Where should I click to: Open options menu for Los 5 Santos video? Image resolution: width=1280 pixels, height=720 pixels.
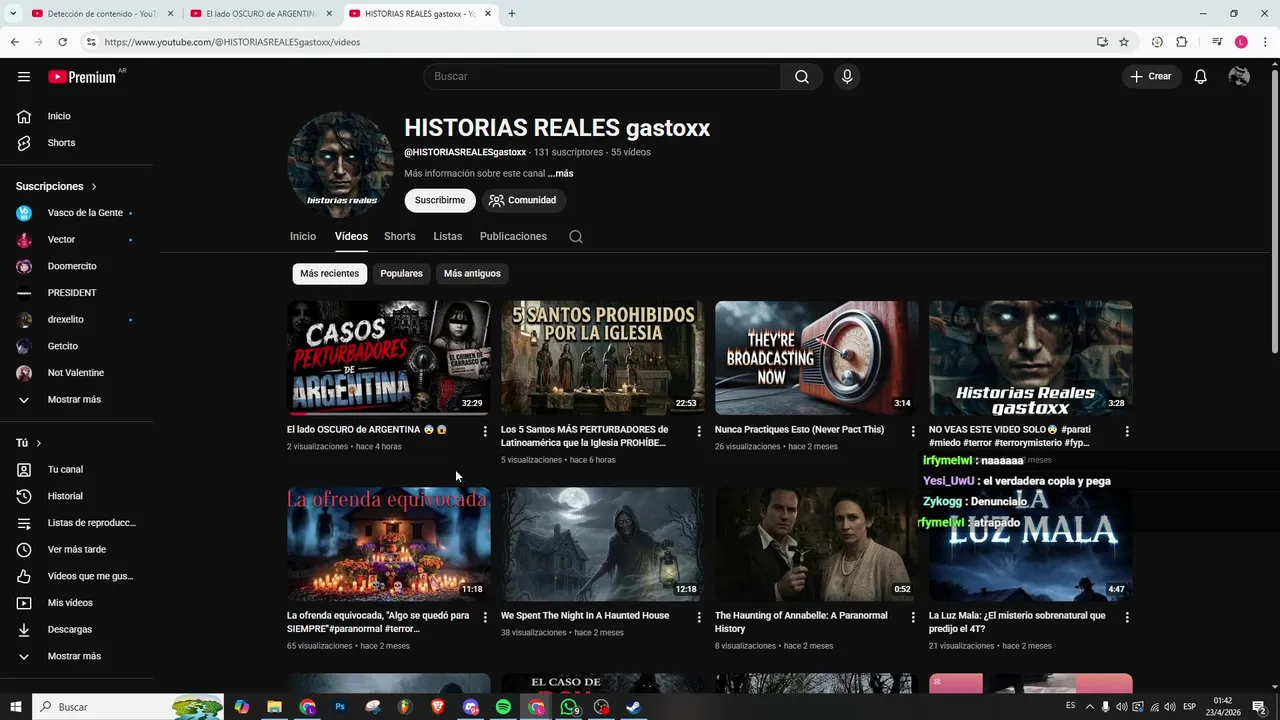click(699, 431)
